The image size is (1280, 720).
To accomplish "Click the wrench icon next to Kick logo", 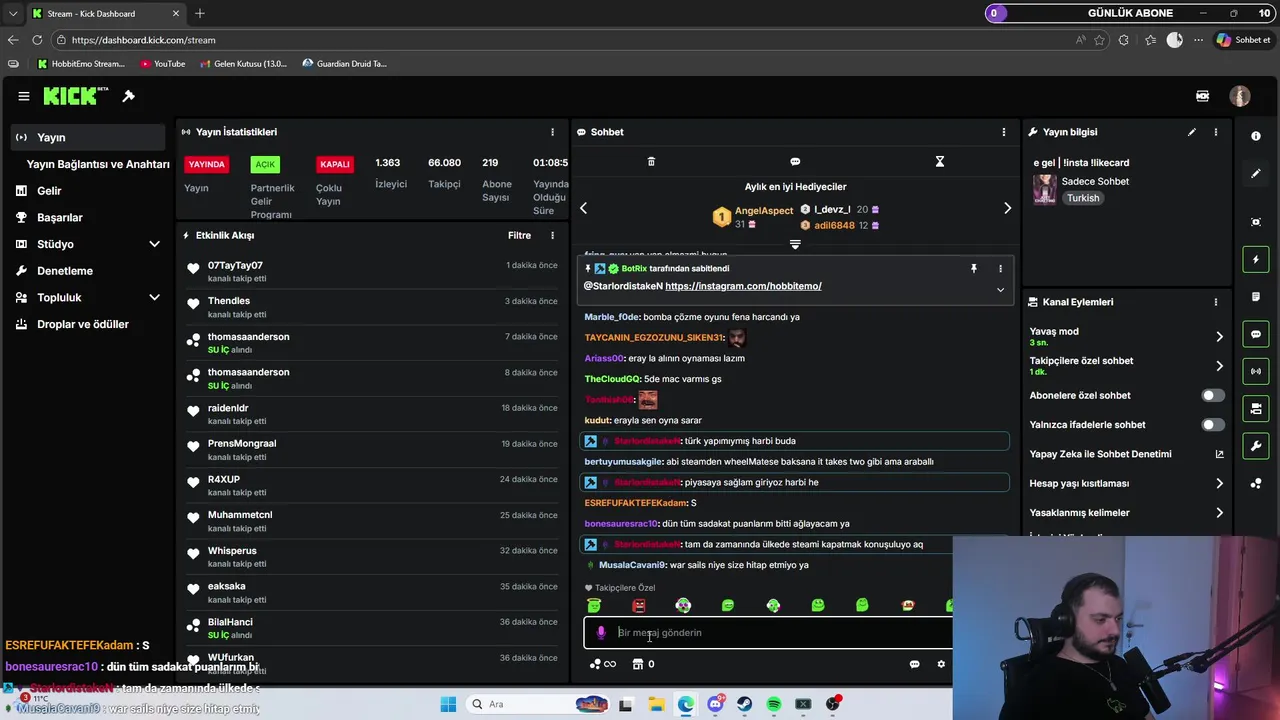I will point(128,96).
